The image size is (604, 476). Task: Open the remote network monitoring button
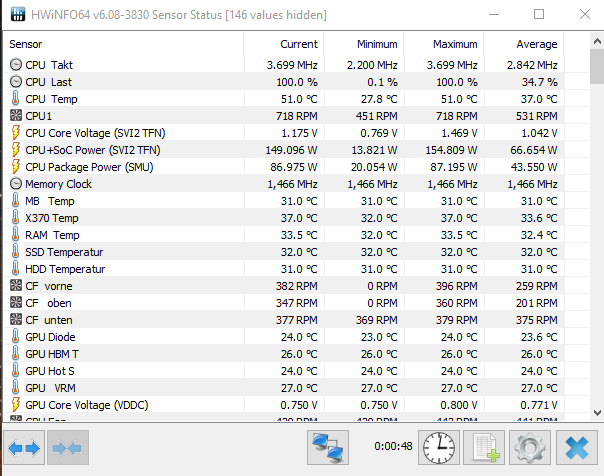pos(328,448)
